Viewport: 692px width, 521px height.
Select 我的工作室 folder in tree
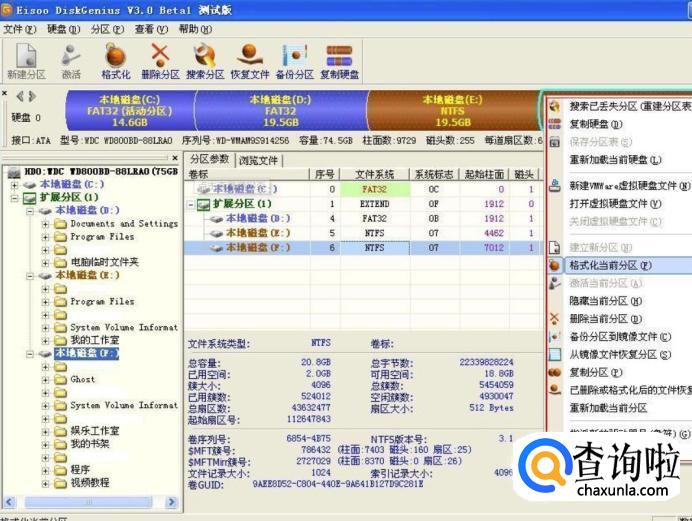tap(95, 340)
